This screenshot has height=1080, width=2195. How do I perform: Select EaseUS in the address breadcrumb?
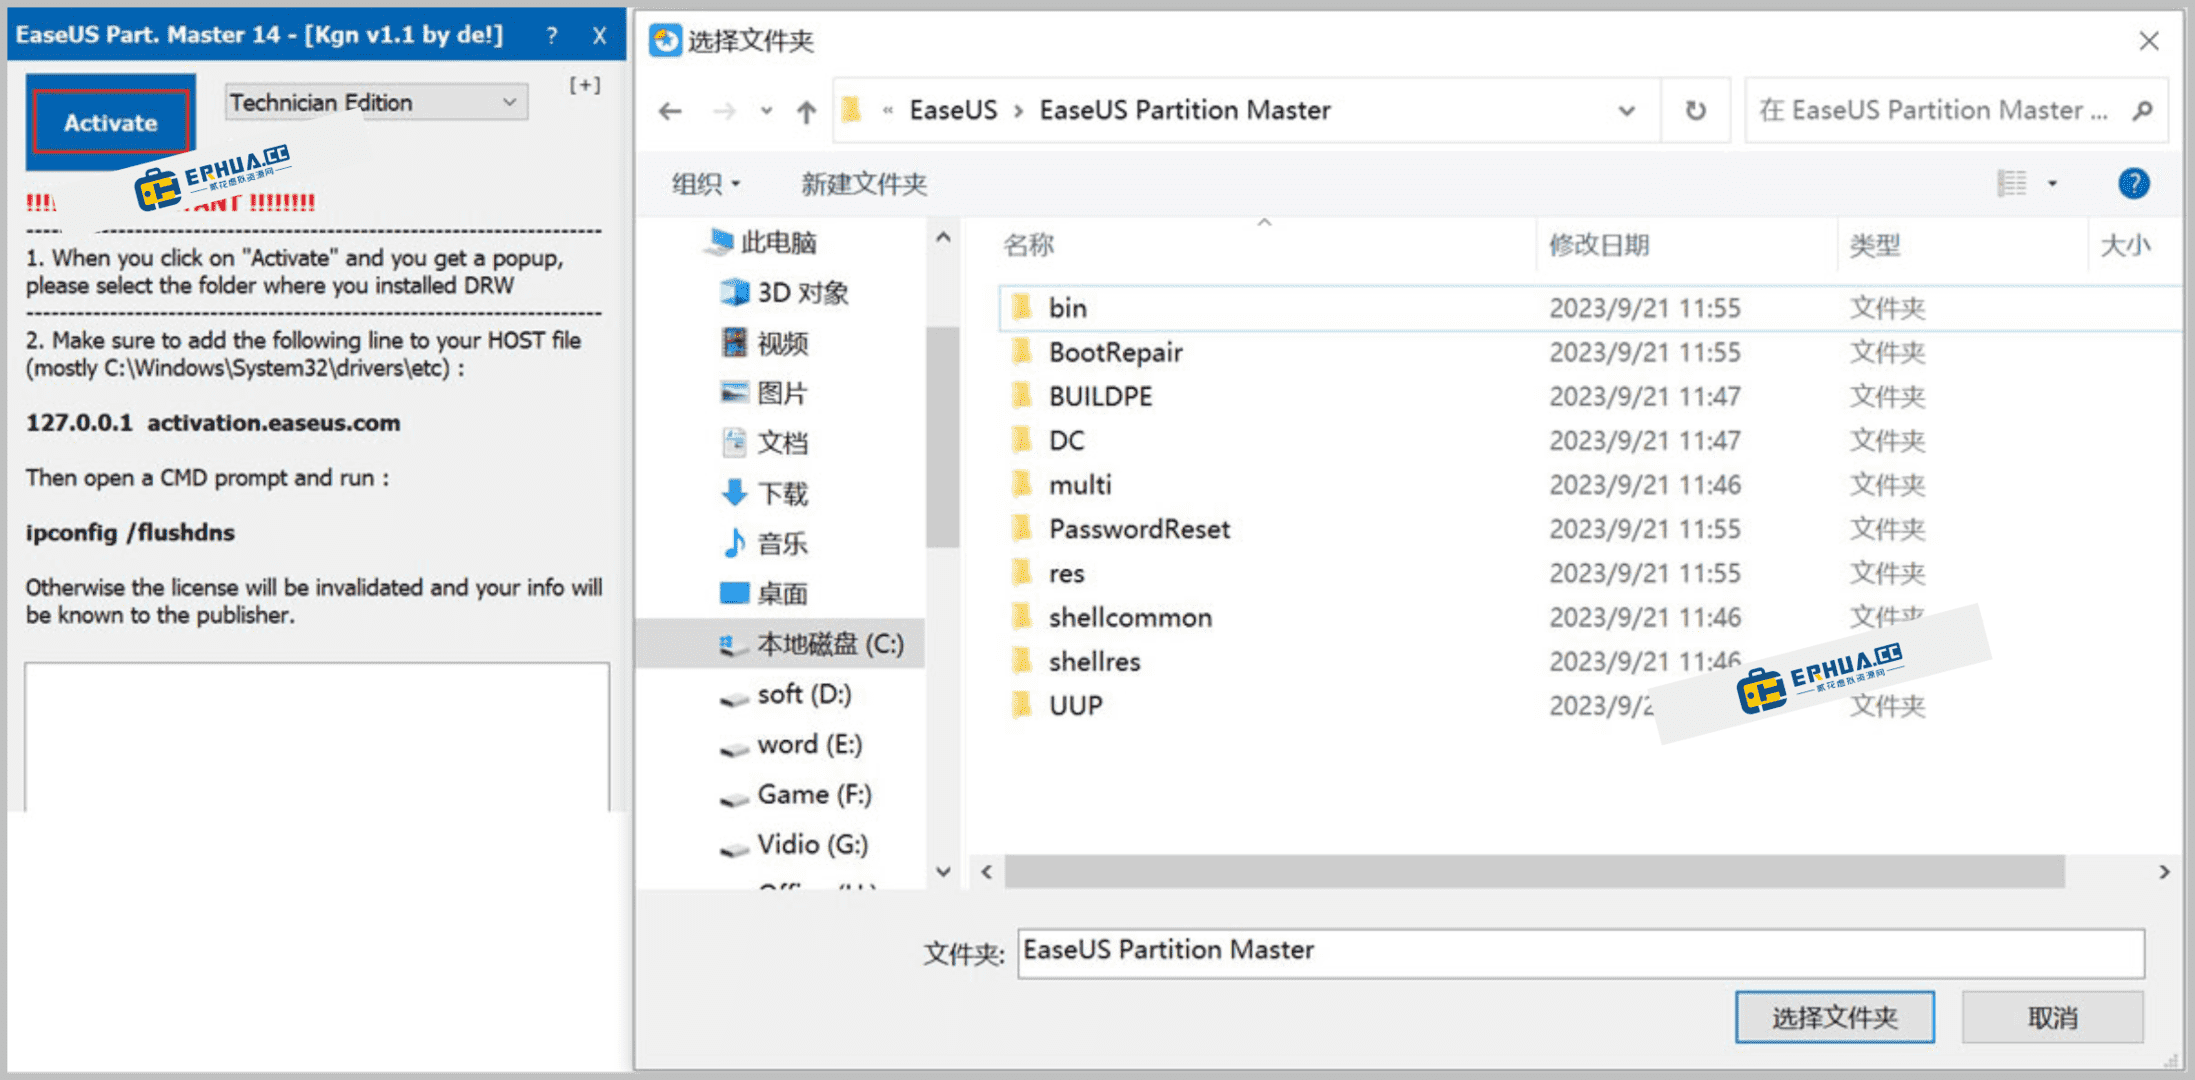coord(953,110)
